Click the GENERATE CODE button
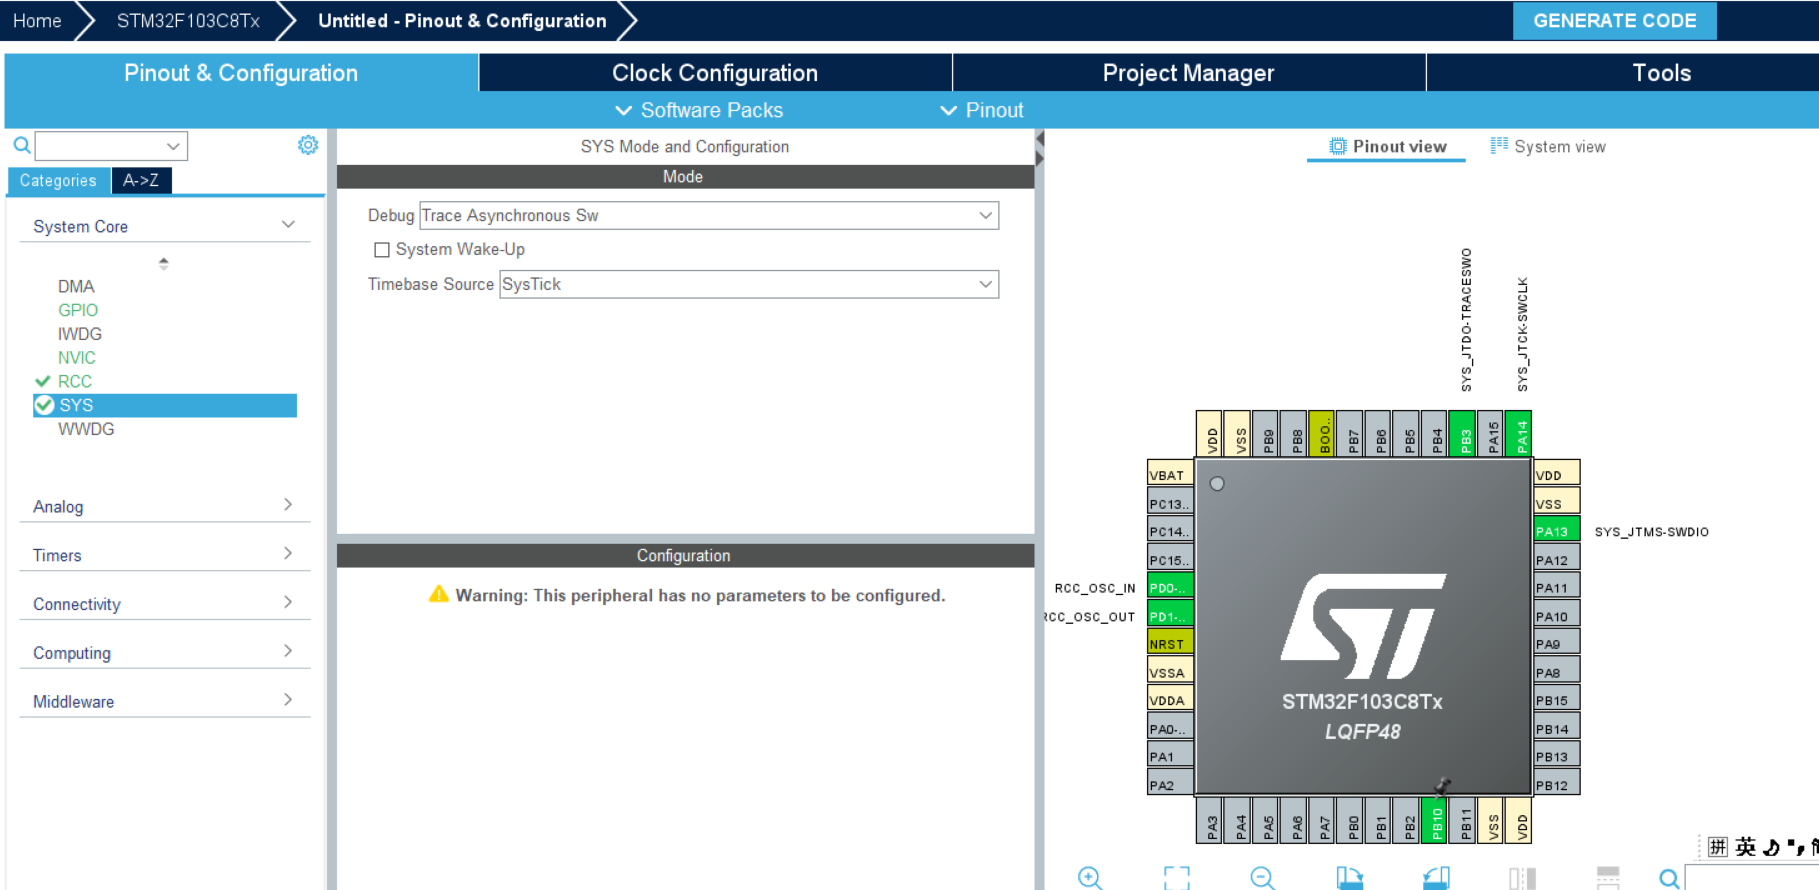The height and width of the screenshot is (890, 1819). 1613,21
